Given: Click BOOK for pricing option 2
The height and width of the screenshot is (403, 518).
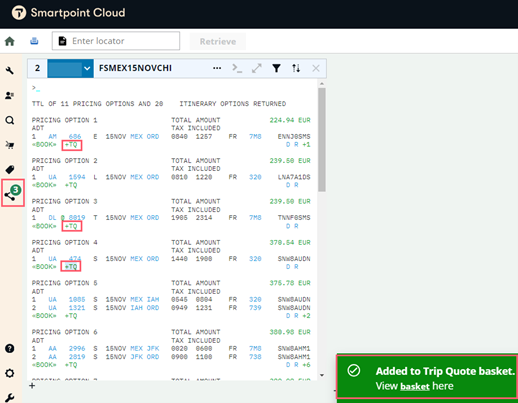Looking at the screenshot, I should (x=44, y=185).
